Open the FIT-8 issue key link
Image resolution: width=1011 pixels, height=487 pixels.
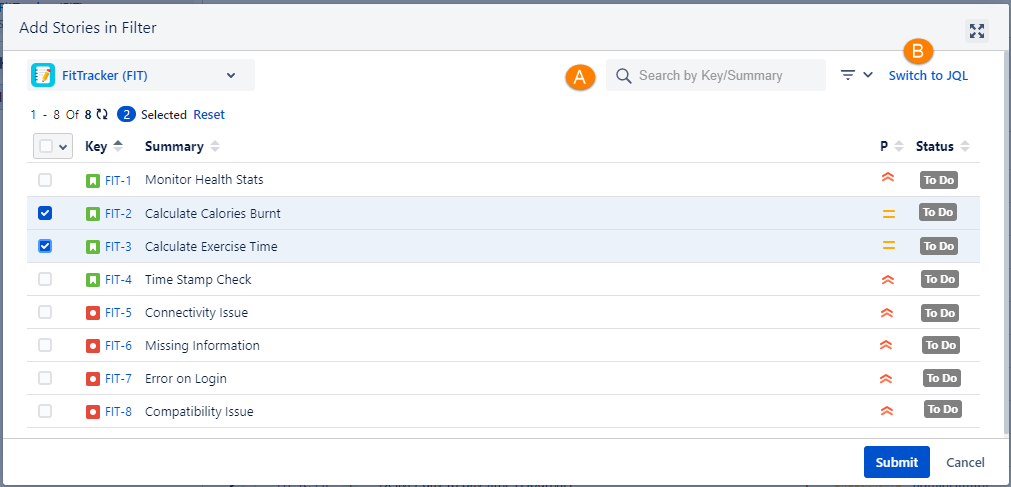point(119,412)
